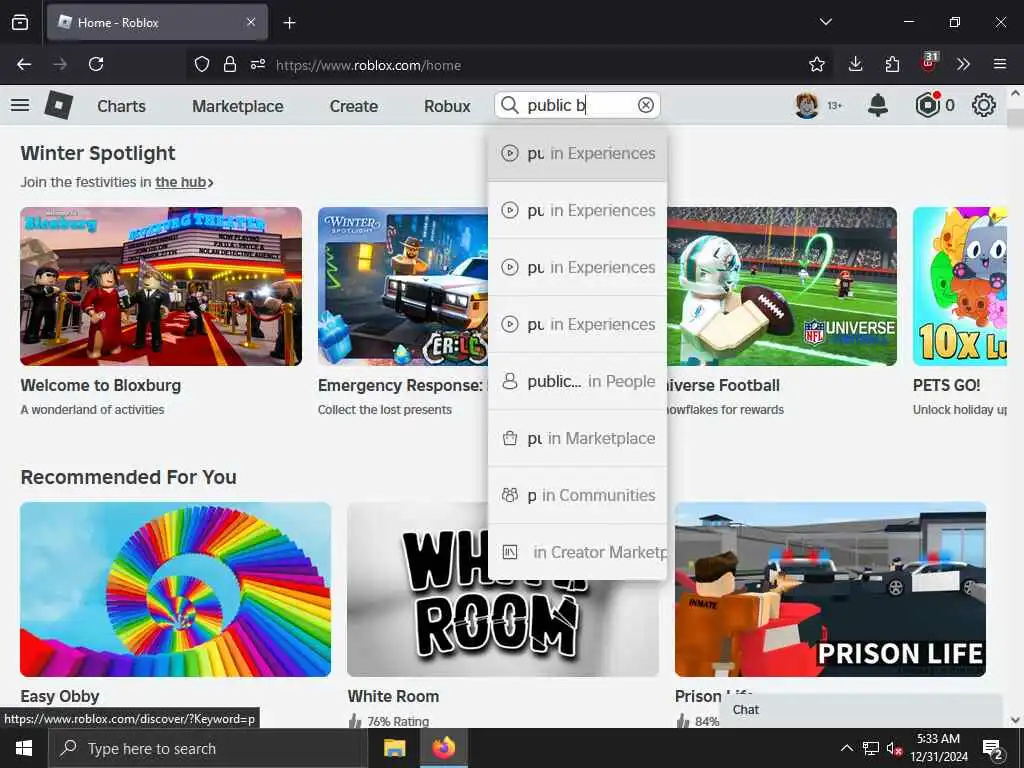1024x768 pixels.
Task: Open Easy Obby rainbow thumbnail
Action: pos(175,589)
